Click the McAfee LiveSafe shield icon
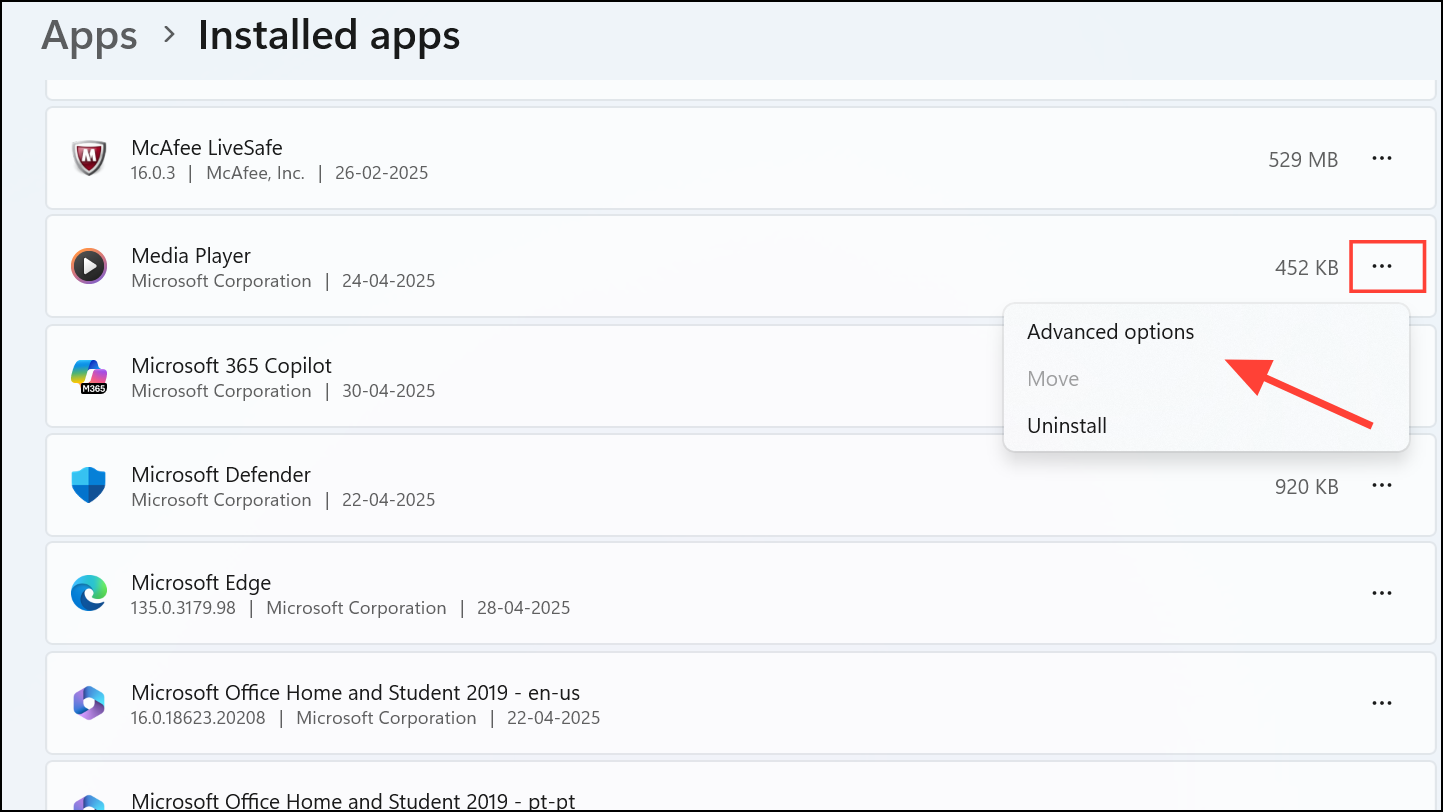This screenshot has height=812, width=1443. coord(89,158)
